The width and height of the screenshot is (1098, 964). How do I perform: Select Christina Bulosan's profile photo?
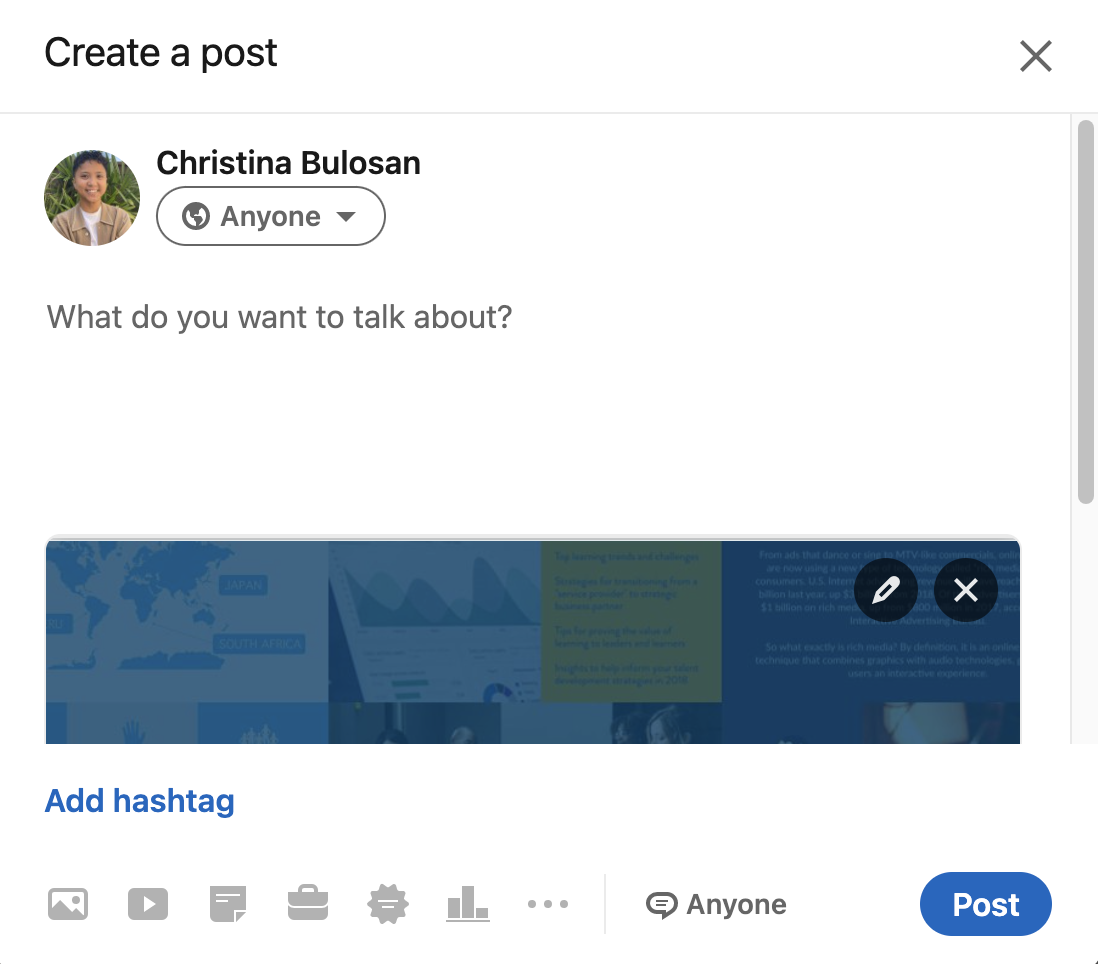(91, 197)
